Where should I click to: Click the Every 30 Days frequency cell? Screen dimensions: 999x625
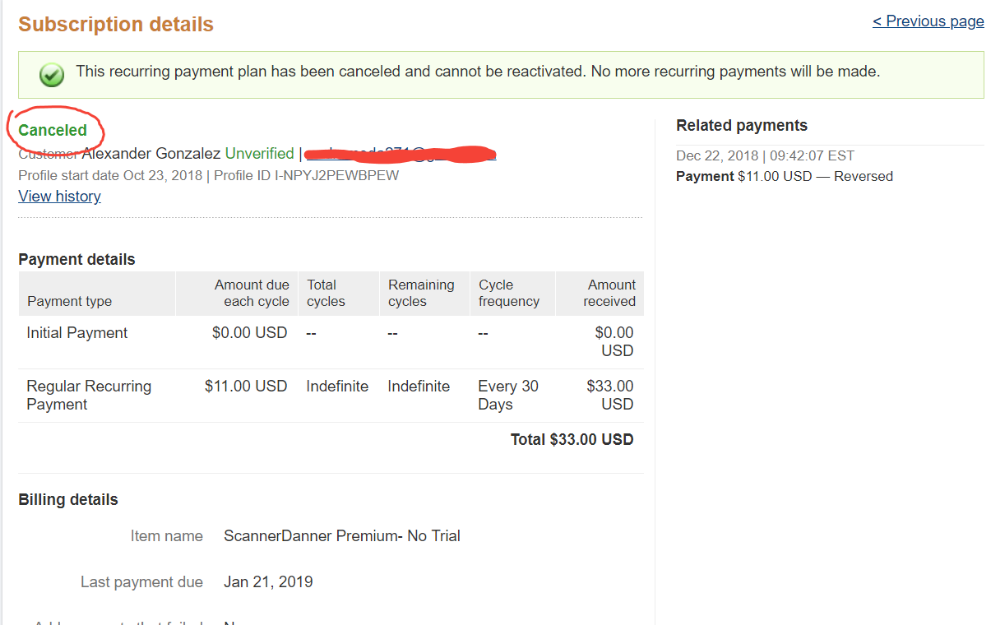508,395
